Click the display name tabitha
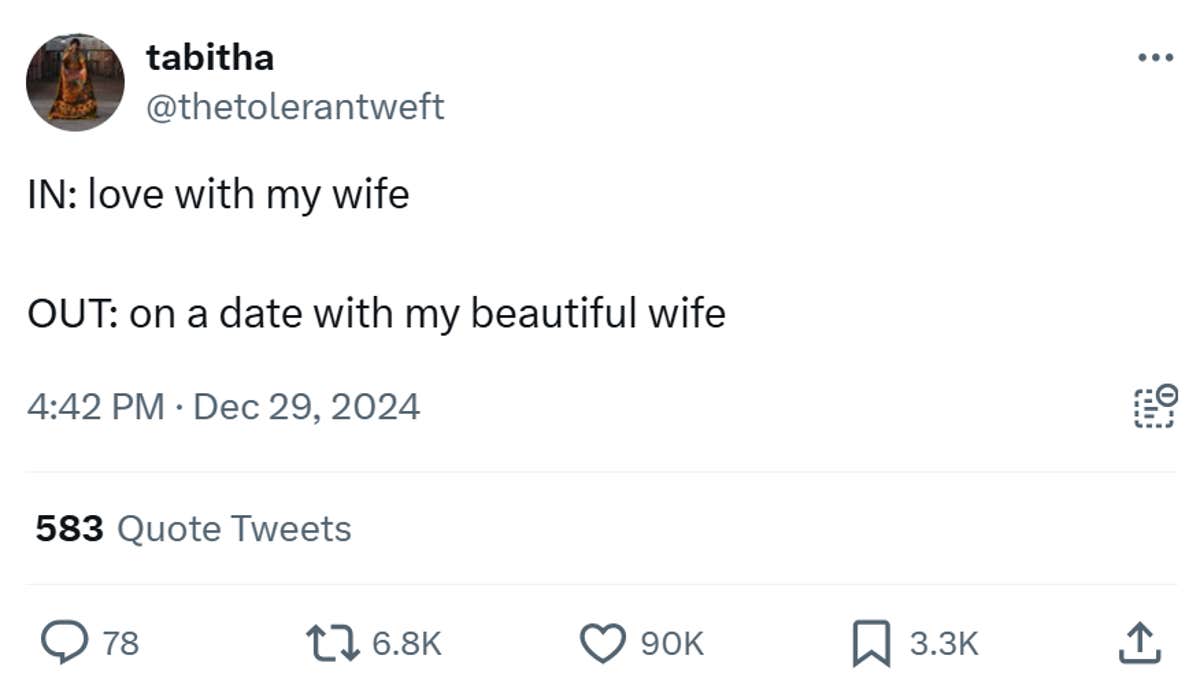 [x=209, y=58]
